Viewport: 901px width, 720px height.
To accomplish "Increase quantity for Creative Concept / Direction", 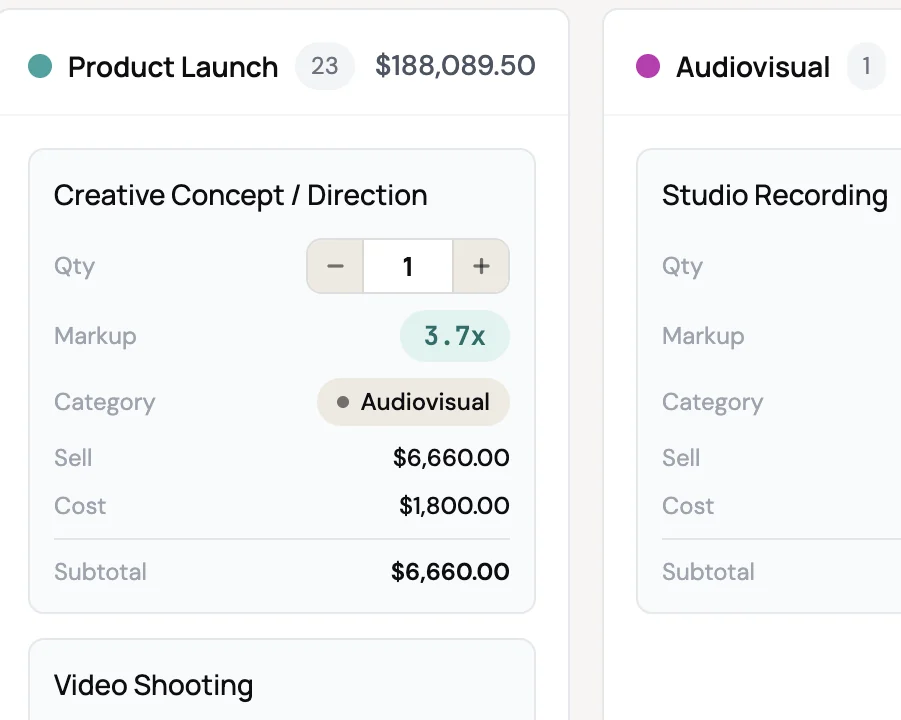I will [x=481, y=266].
